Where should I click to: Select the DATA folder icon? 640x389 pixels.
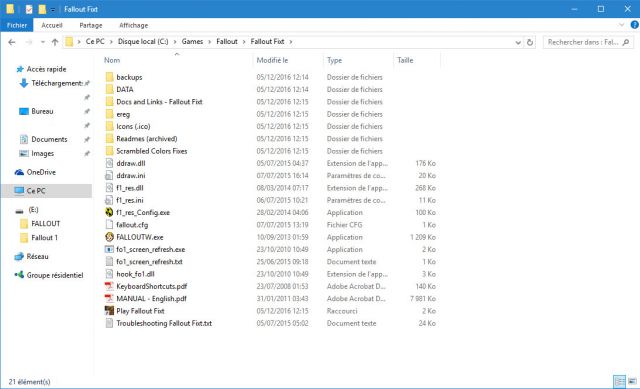click(x=109, y=89)
